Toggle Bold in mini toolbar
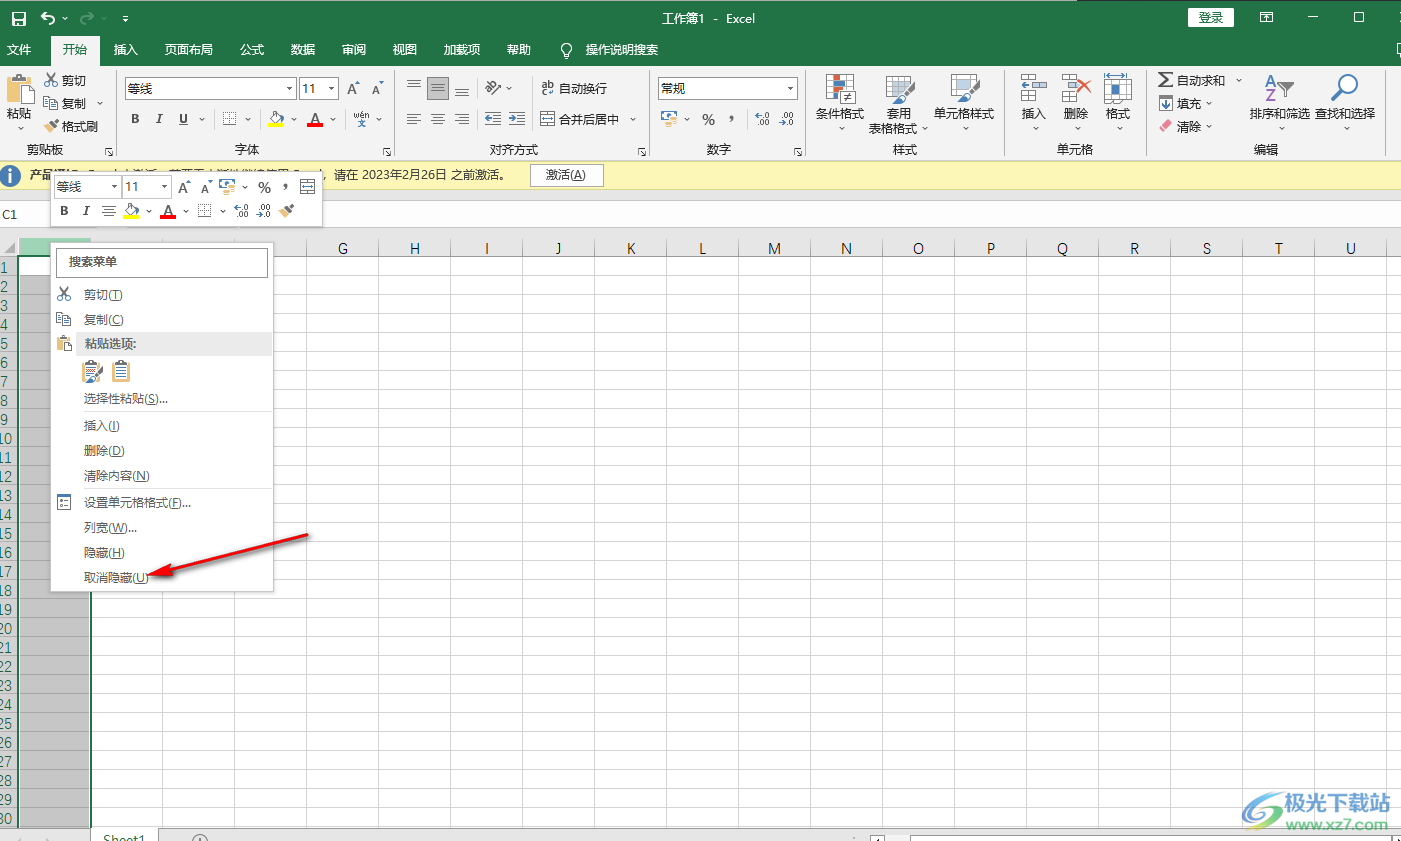This screenshot has height=841, width=1401. click(x=64, y=211)
